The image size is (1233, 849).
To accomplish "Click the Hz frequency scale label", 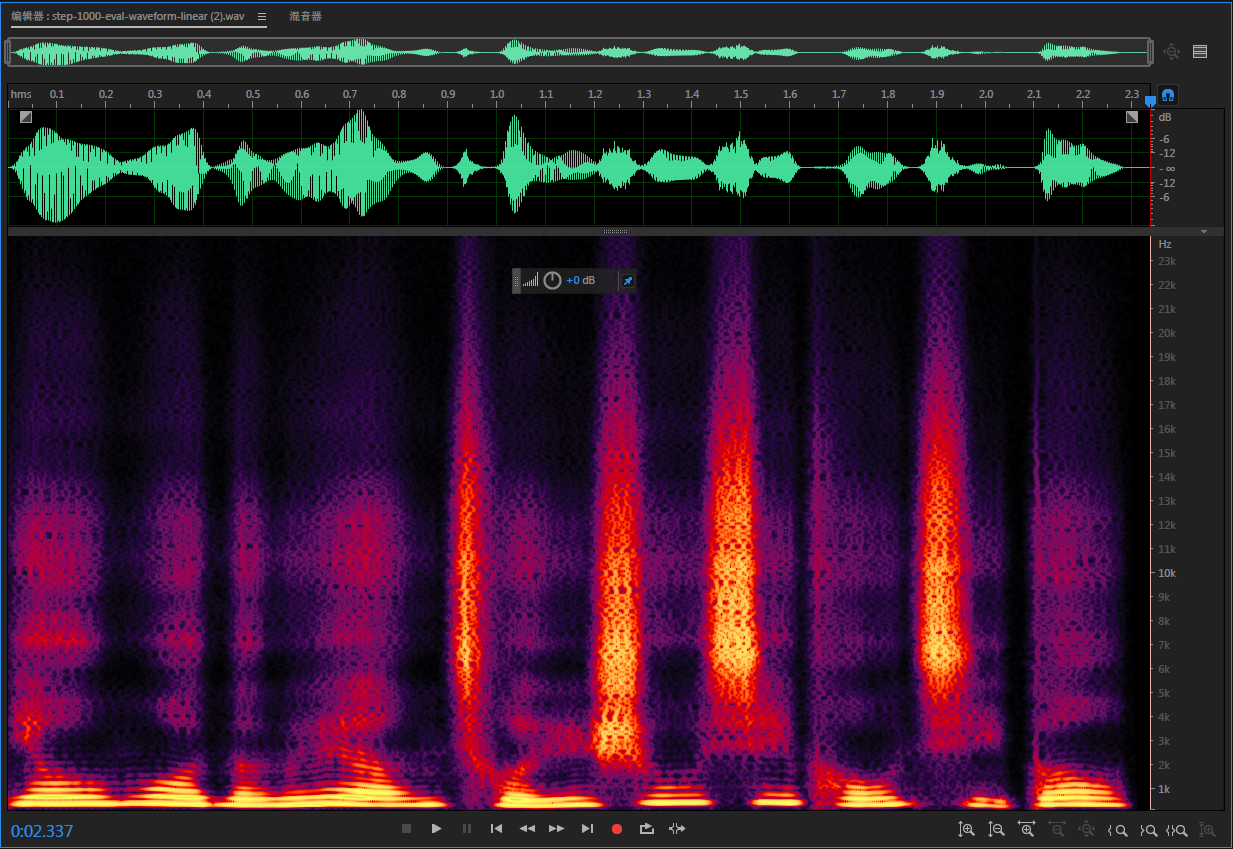I will coord(1165,244).
